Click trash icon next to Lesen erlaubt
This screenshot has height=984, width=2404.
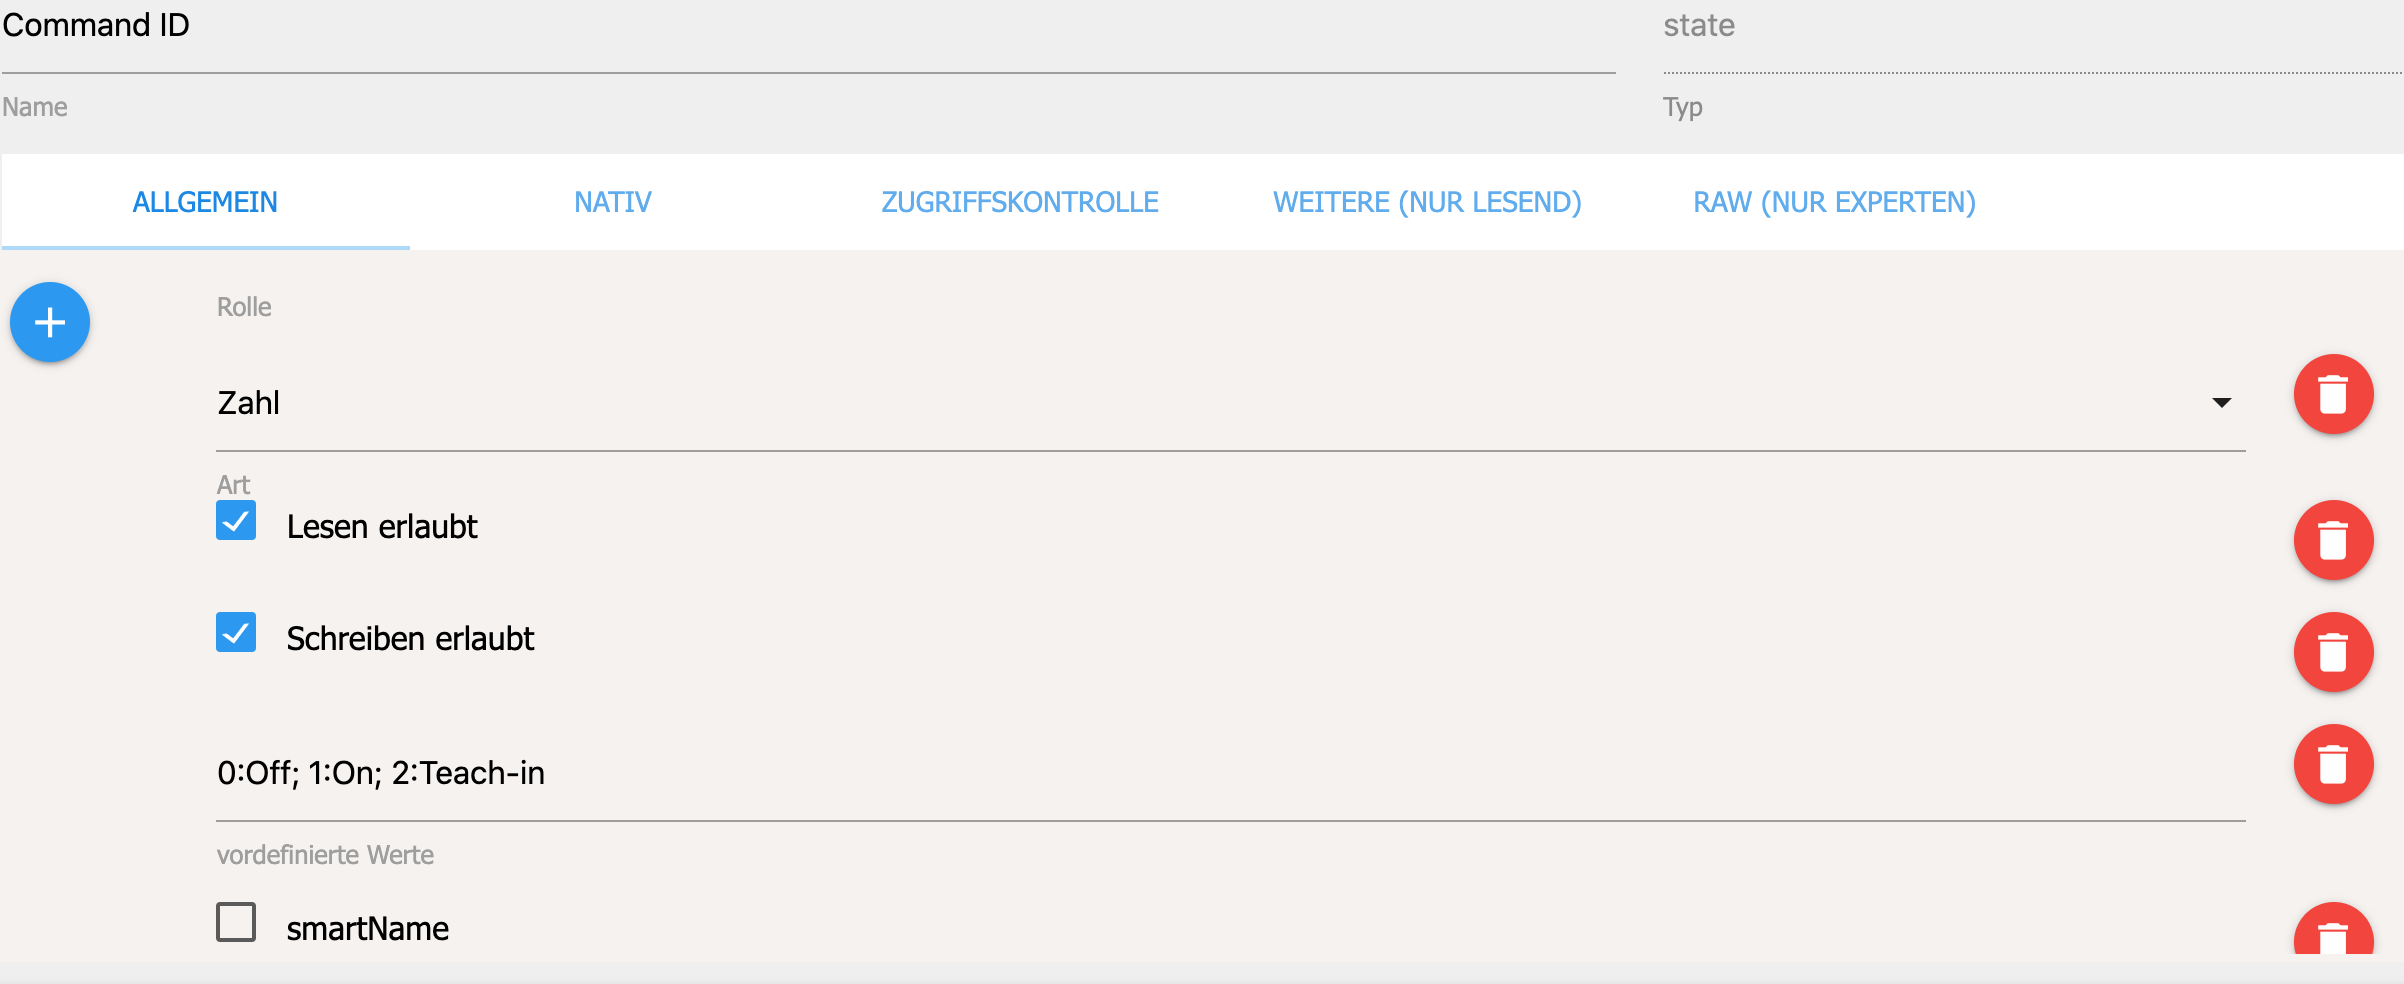coord(2333,540)
